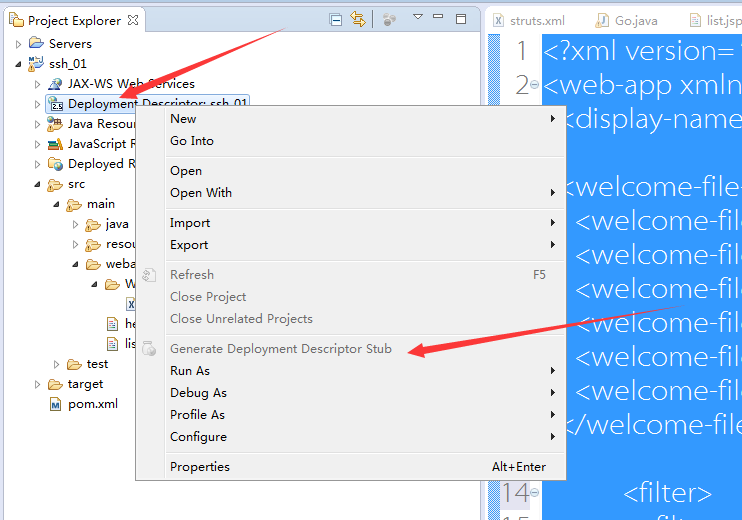Click the target folder icon
Screen dimensions: 742x520
click(x=55, y=384)
